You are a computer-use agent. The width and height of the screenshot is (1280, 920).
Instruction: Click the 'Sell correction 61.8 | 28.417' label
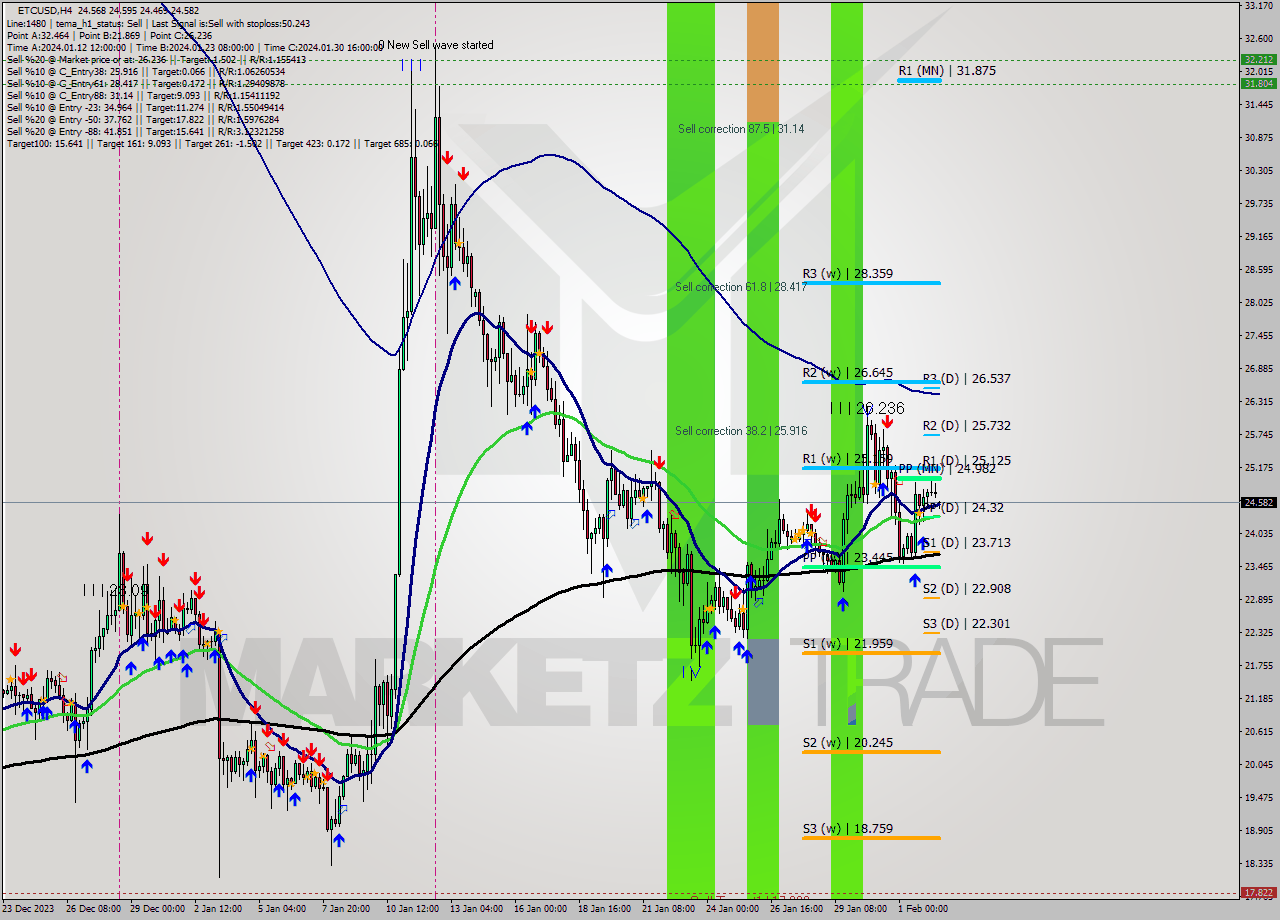(x=740, y=287)
